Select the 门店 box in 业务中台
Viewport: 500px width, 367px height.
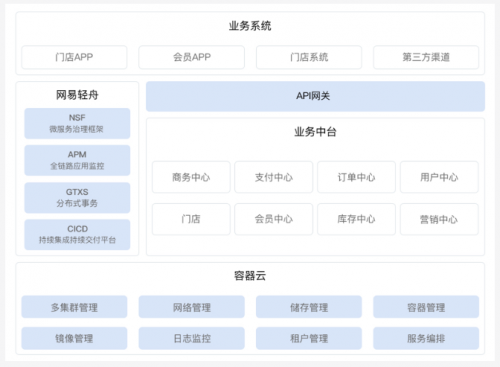point(191,219)
